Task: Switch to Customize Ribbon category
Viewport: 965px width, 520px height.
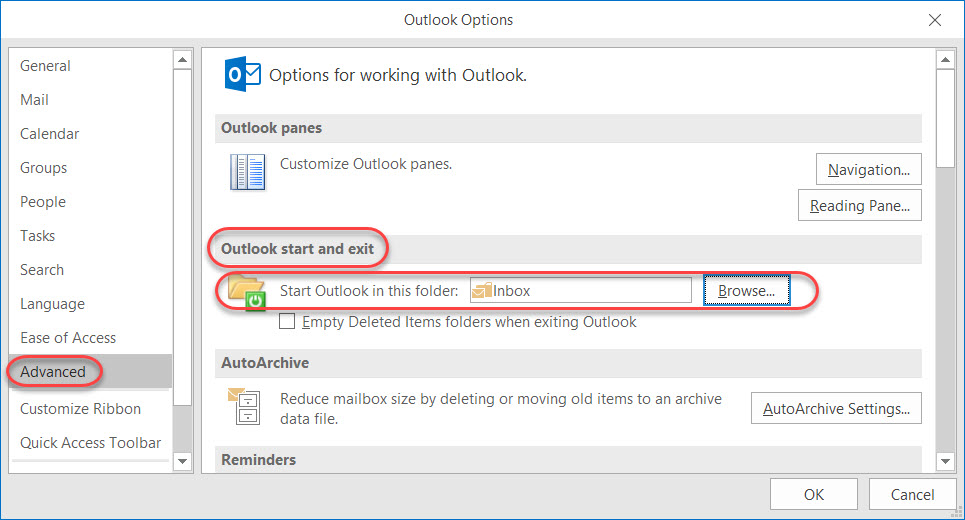Action: pos(81,409)
